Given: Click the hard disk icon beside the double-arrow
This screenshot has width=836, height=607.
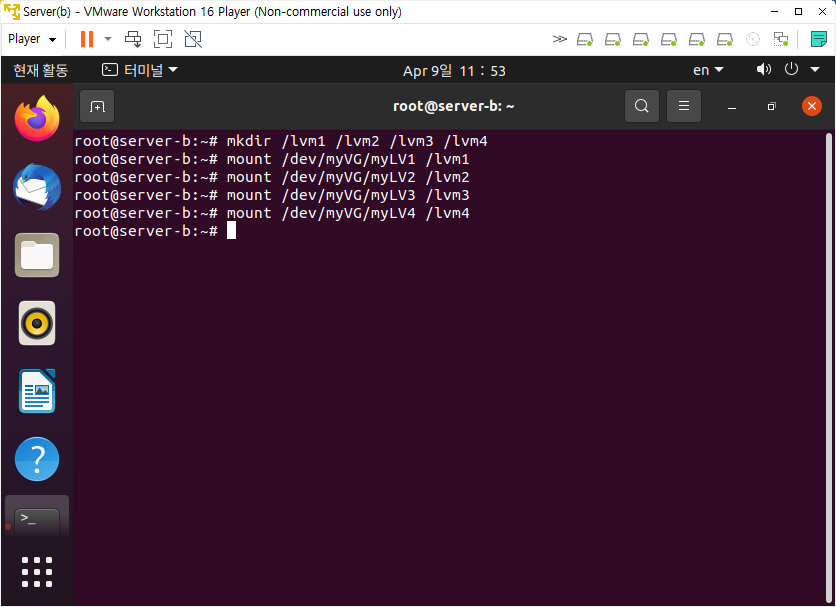Looking at the screenshot, I should [x=585, y=39].
